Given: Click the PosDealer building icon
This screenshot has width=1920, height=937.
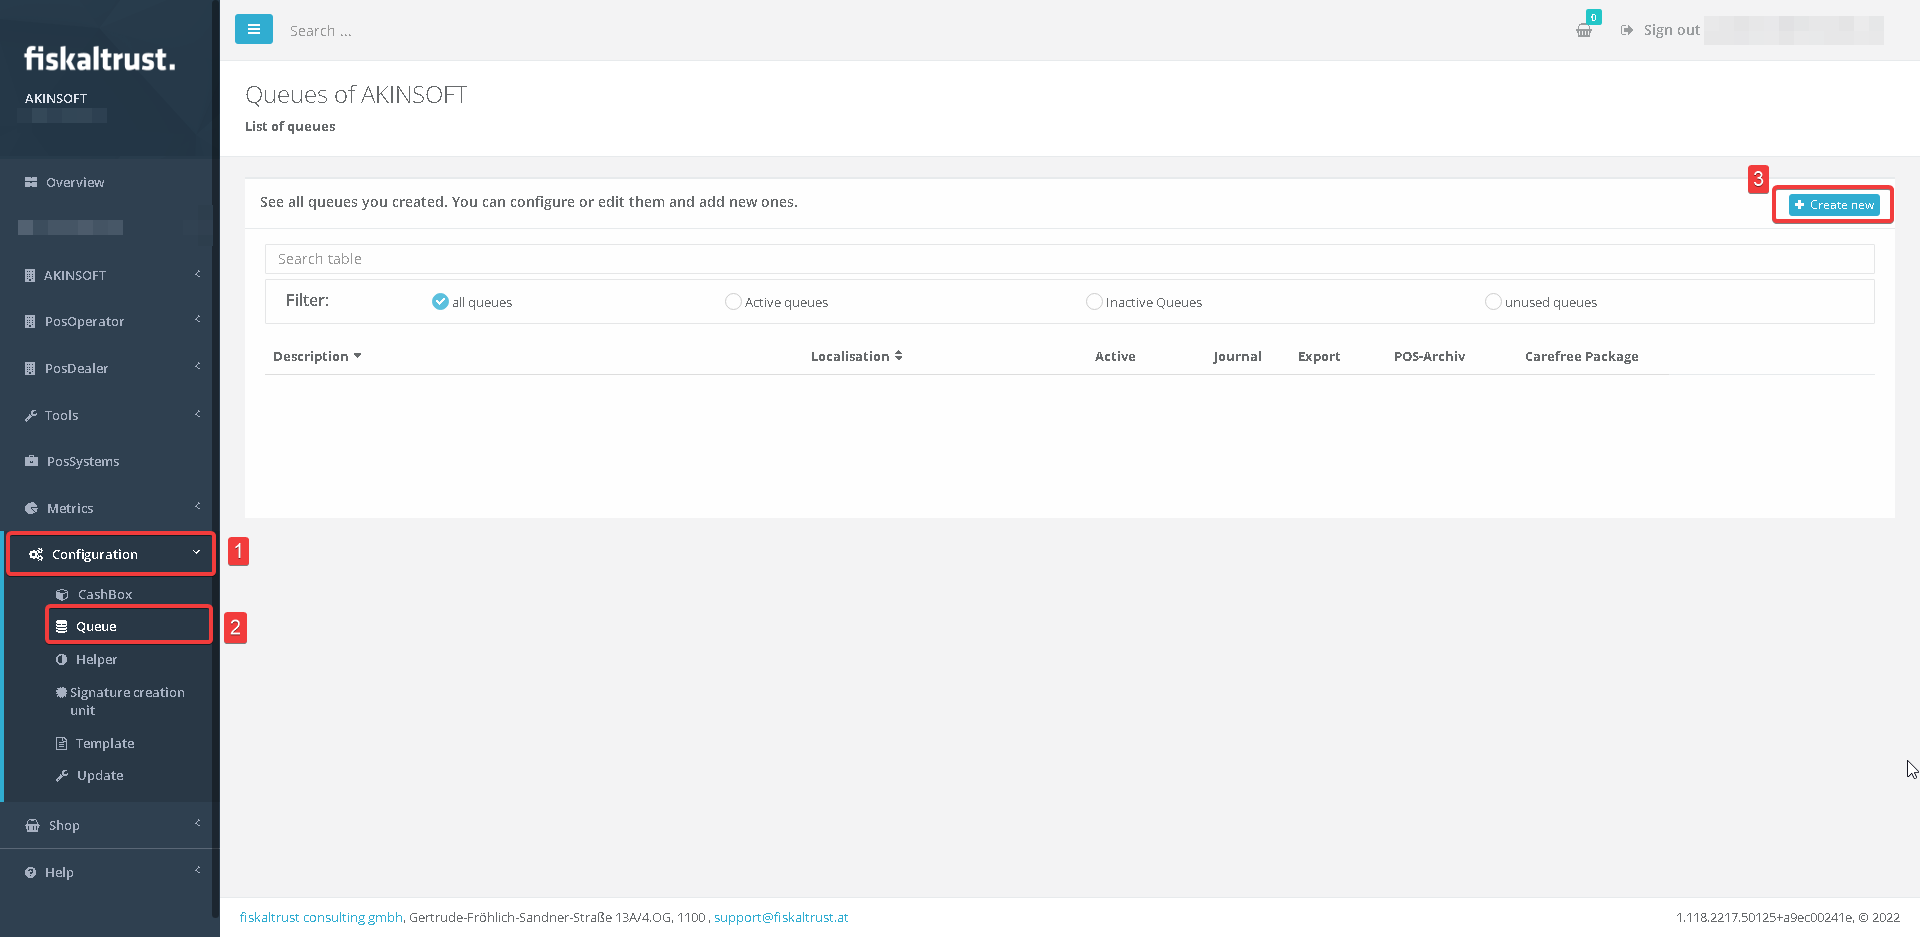Looking at the screenshot, I should [x=30, y=368].
